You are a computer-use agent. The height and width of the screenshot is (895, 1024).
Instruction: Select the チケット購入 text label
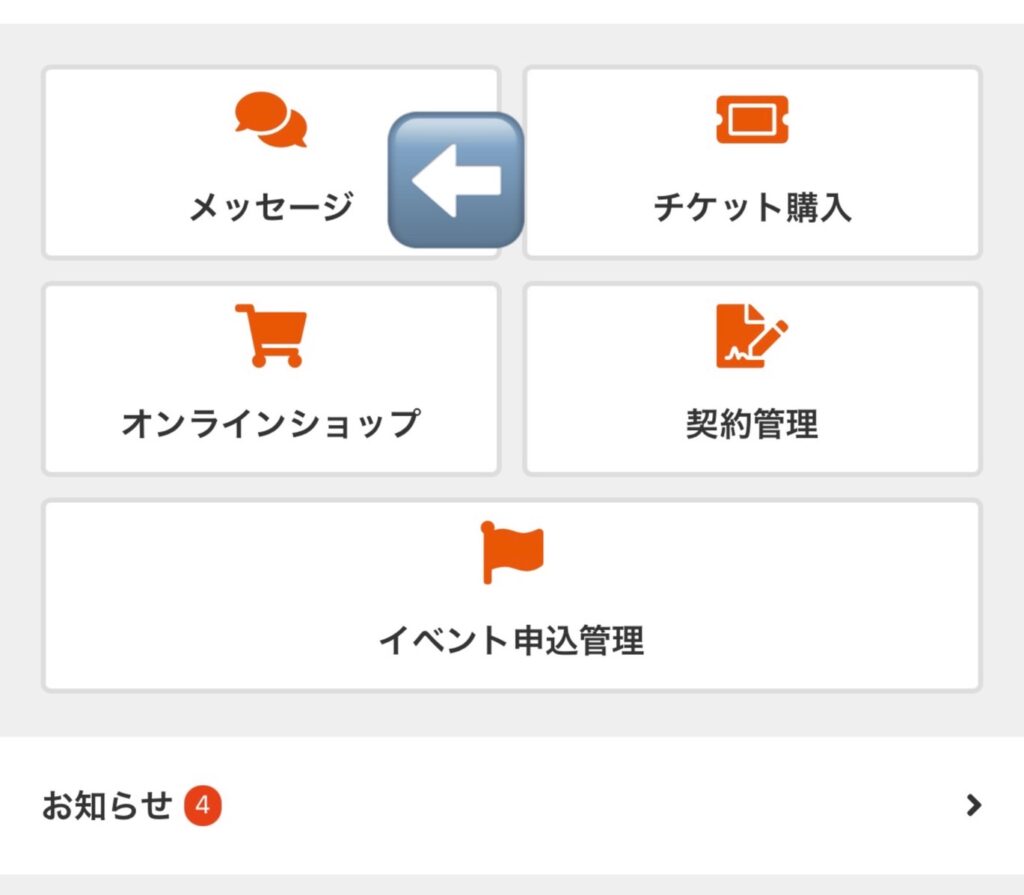click(x=752, y=208)
